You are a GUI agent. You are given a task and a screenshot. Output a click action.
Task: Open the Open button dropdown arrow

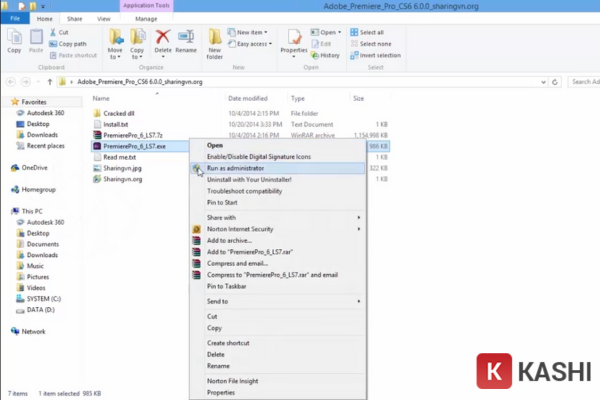tap(339, 32)
